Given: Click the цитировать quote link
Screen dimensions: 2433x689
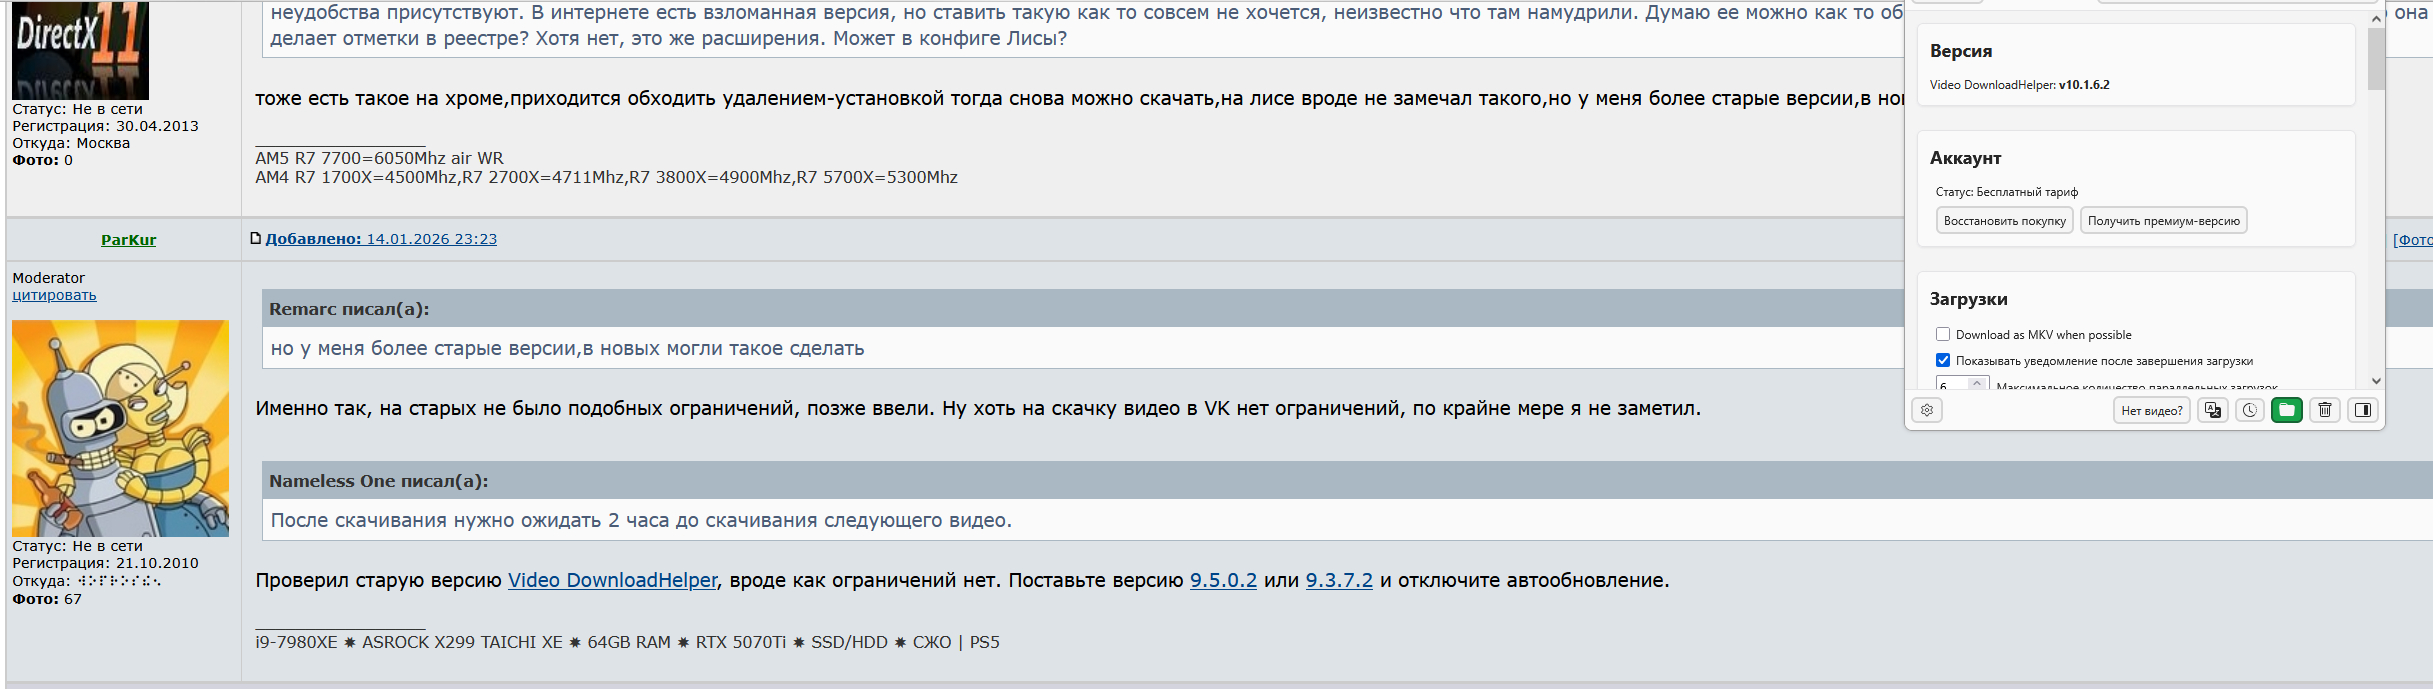Looking at the screenshot, I should [x=54, y=295].
